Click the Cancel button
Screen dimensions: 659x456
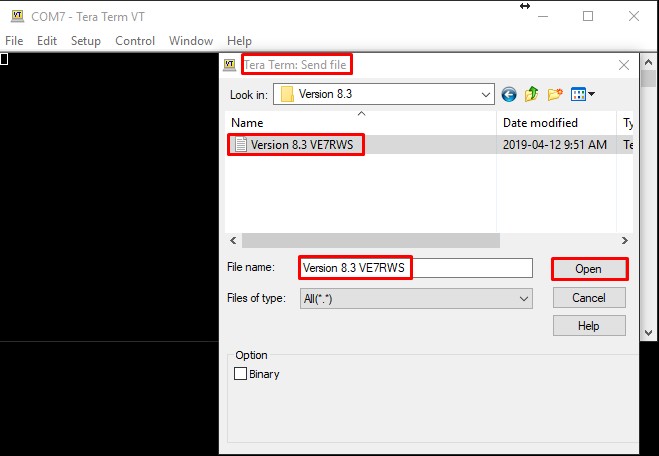pos(589,298)
